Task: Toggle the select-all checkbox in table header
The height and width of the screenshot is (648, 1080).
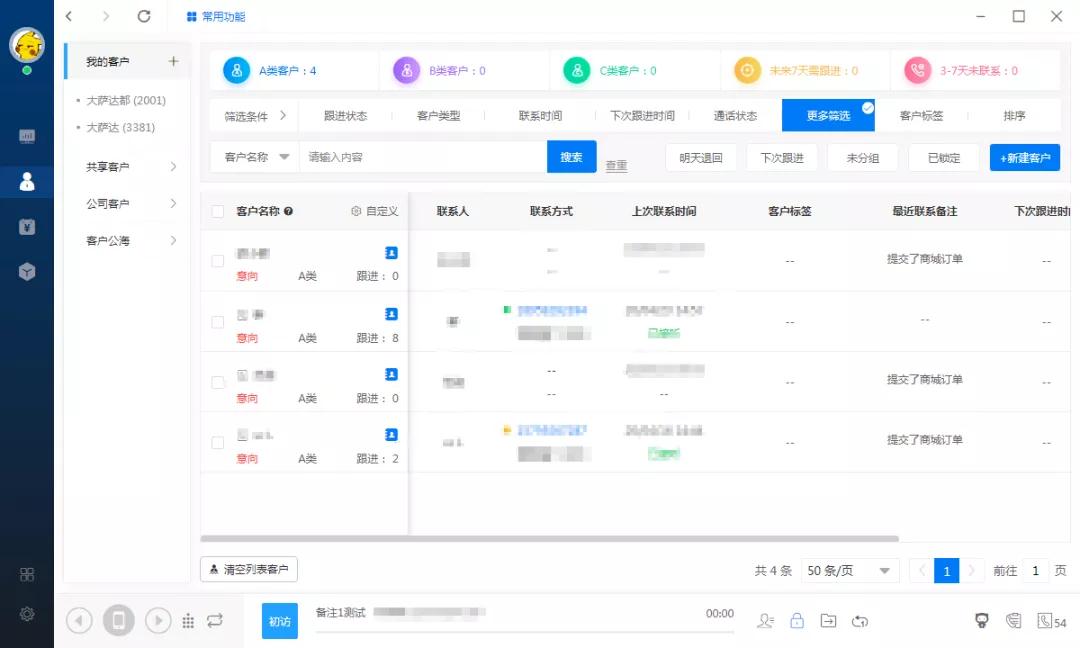Action: click(218, 211)
